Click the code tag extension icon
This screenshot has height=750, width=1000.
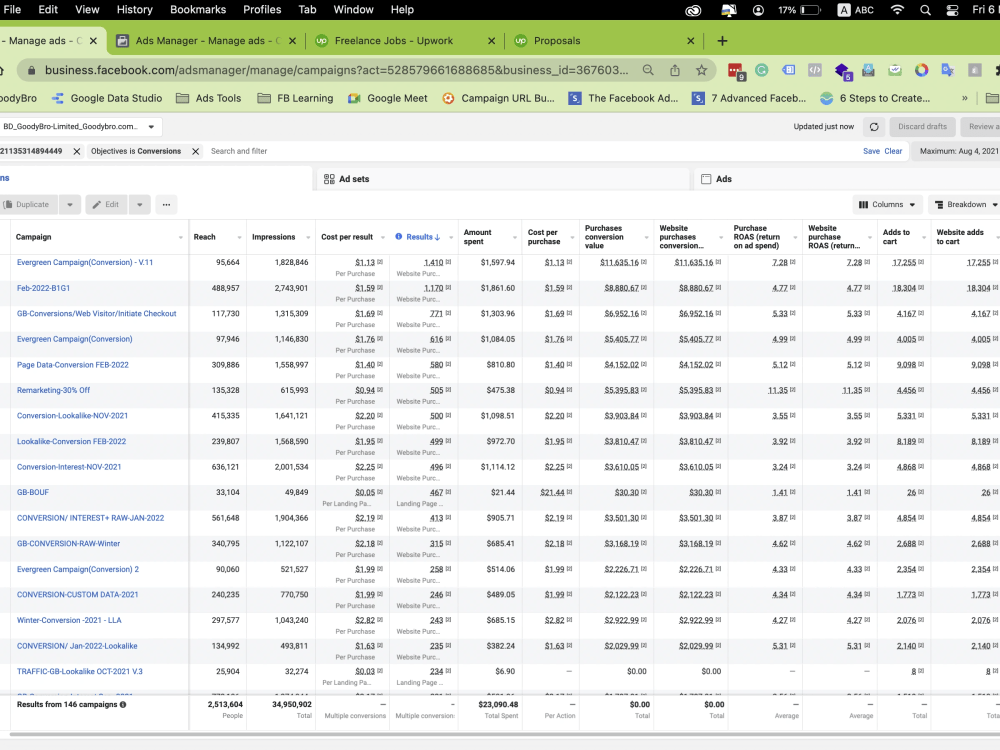point(815,70)
